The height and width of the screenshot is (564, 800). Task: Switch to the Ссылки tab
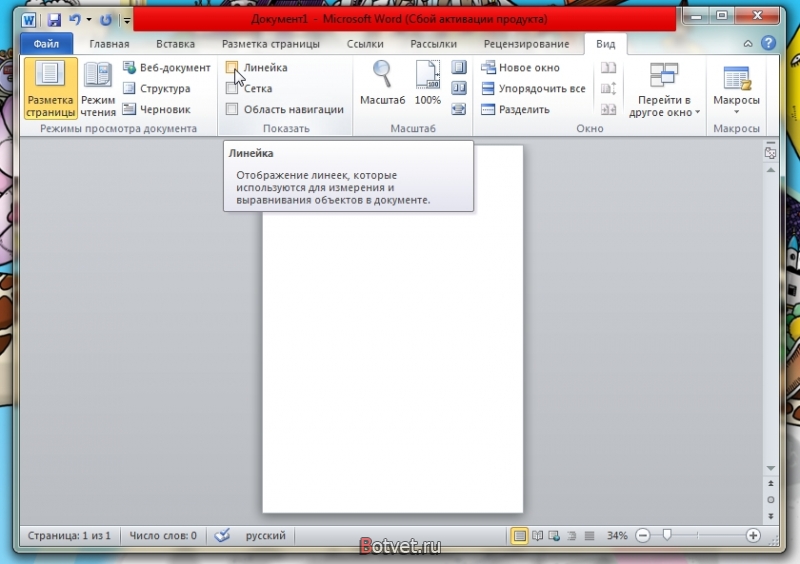365,44
